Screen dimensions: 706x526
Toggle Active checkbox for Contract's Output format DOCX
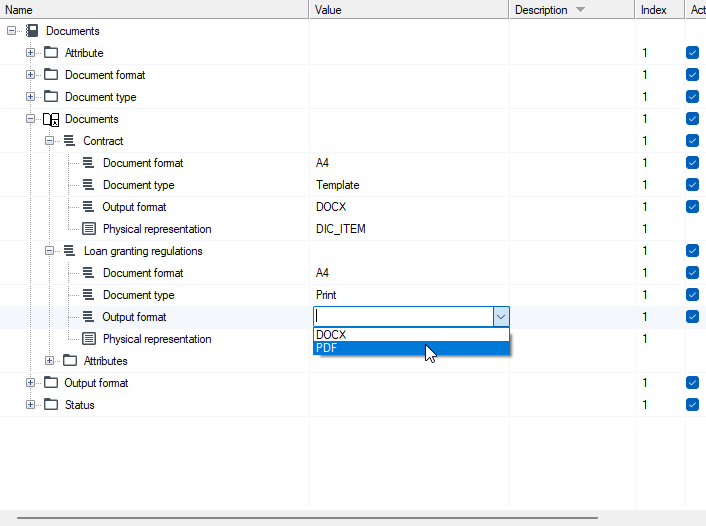692,207
